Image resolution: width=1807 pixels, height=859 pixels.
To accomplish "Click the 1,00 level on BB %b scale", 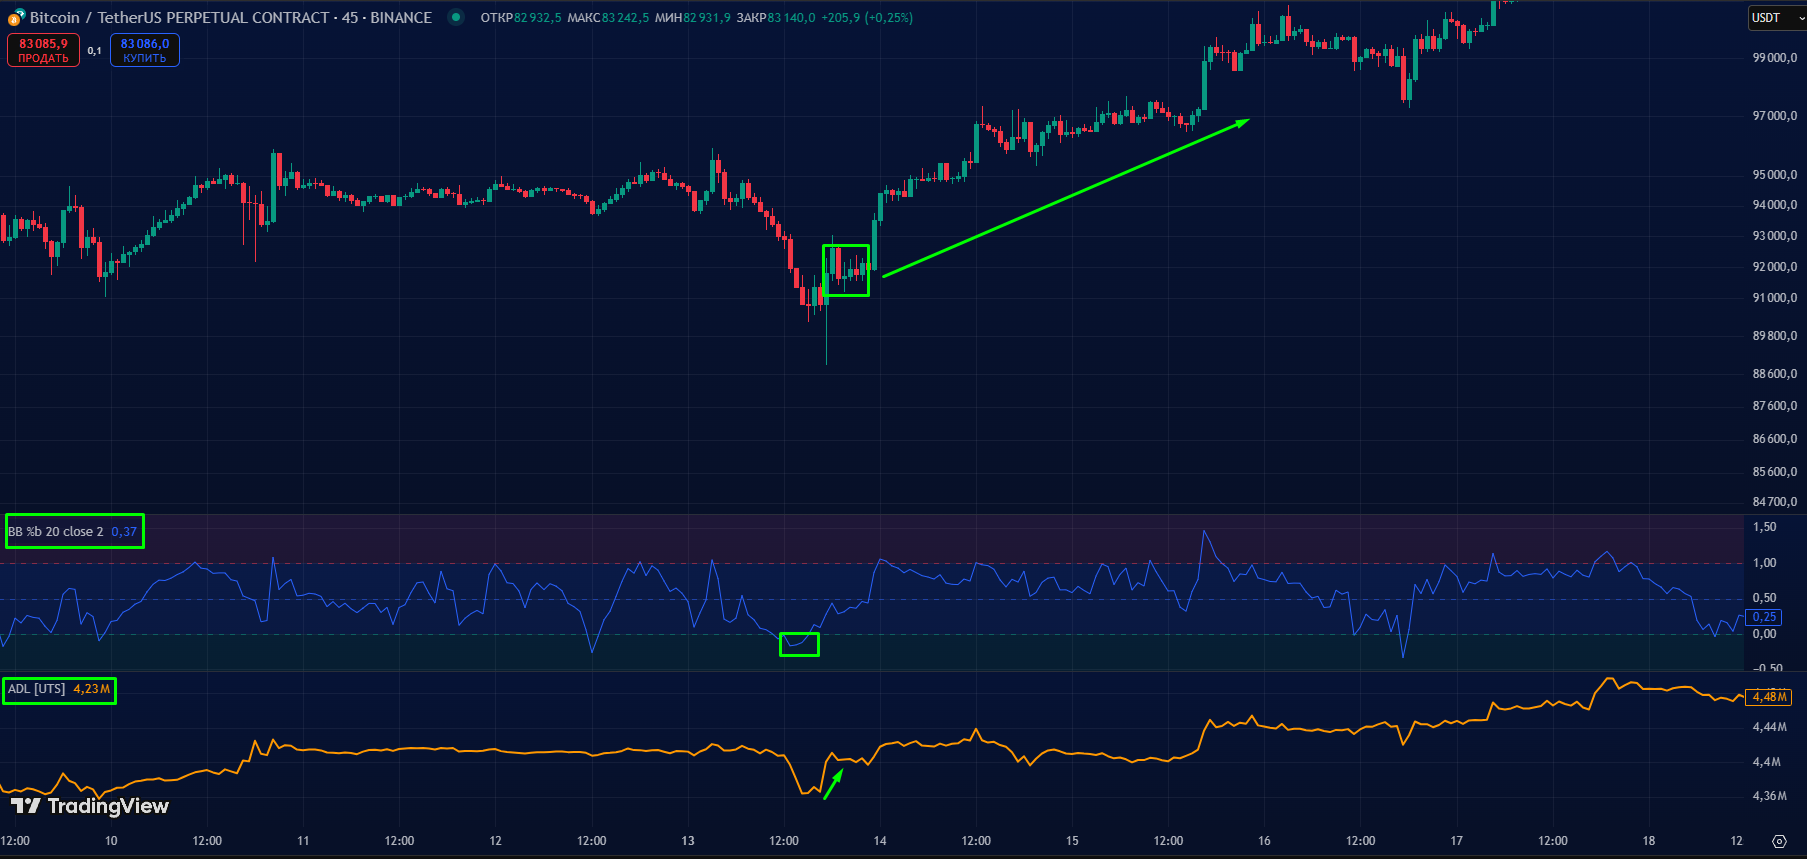I will (1765, 563).
